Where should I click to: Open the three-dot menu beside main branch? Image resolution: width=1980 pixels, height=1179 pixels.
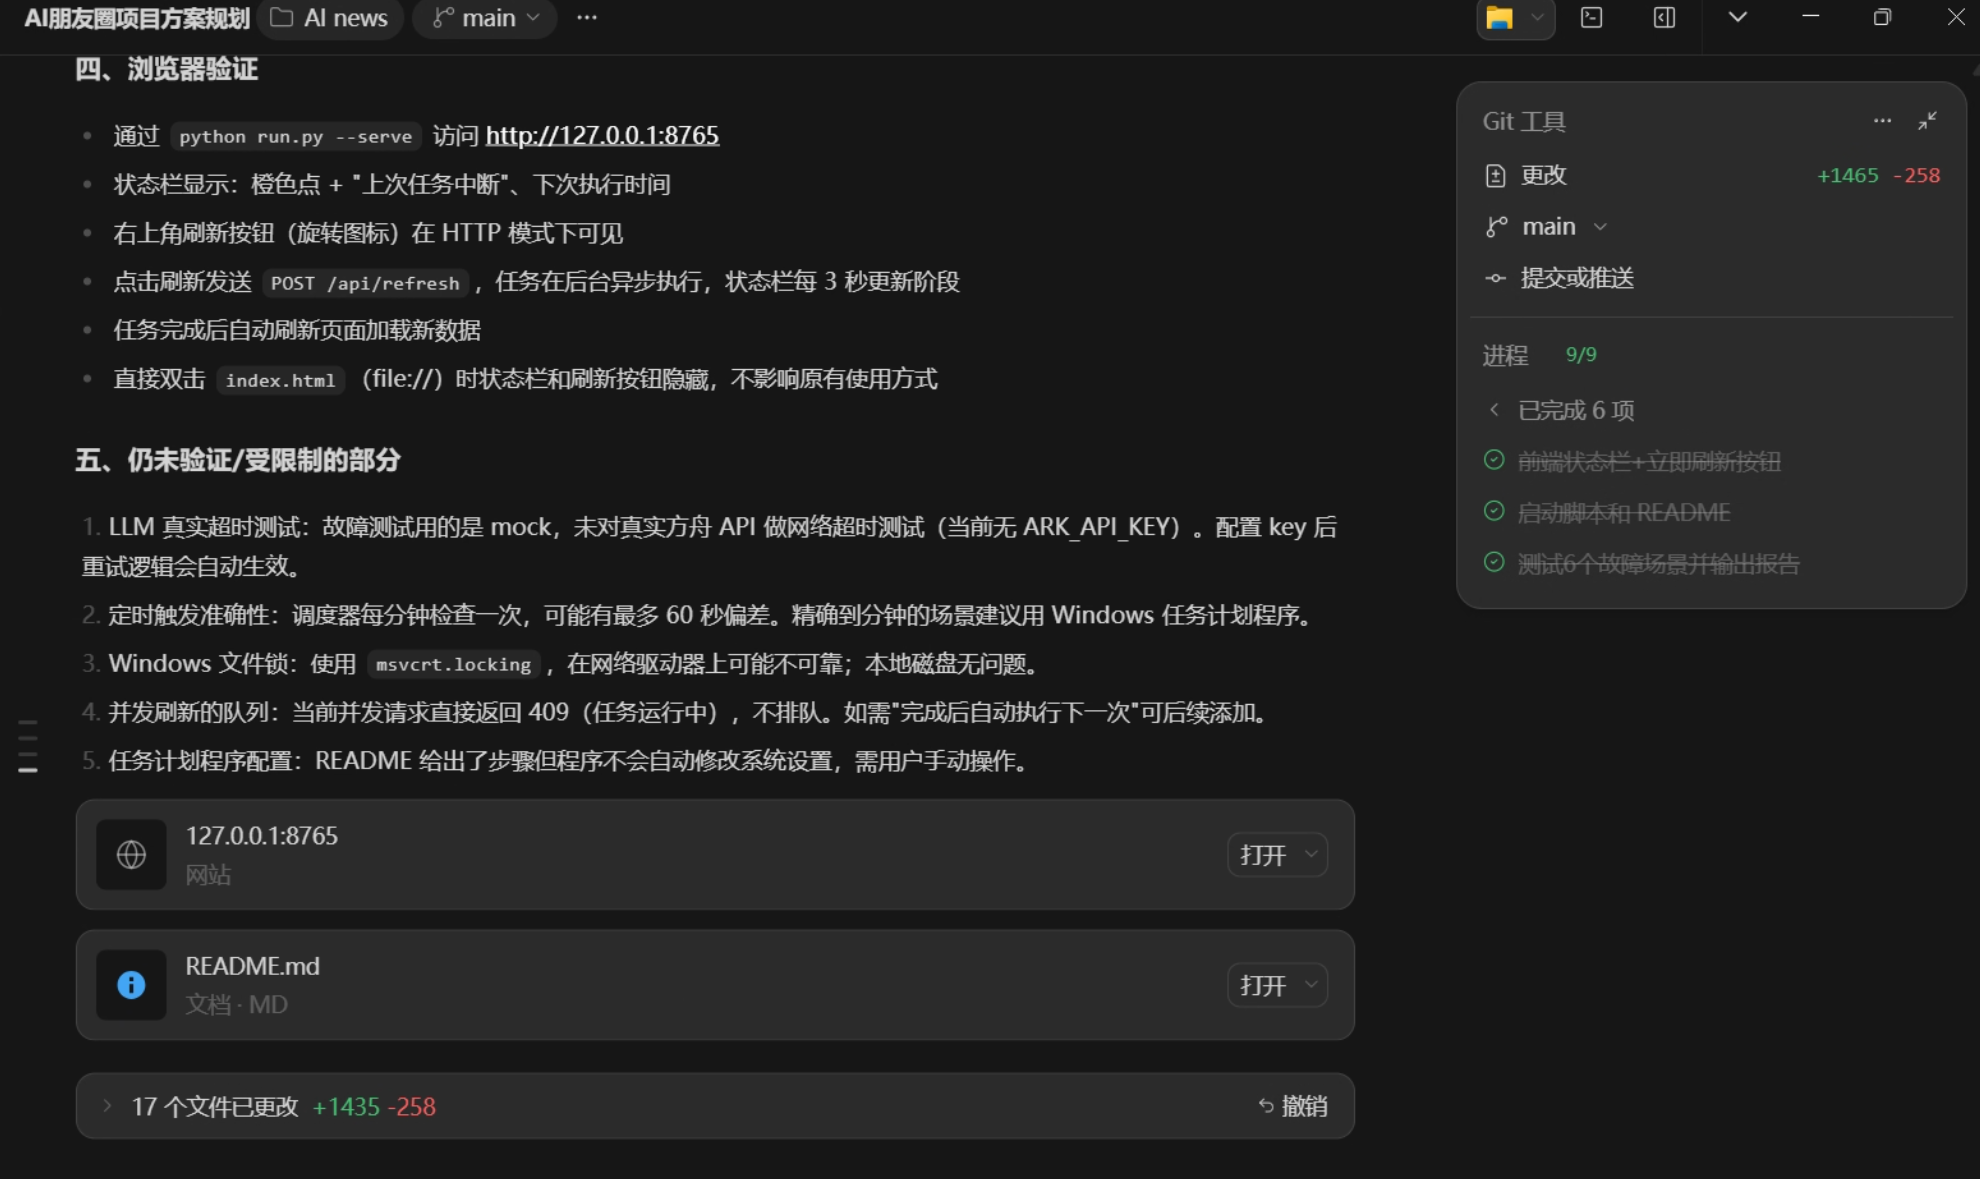coord(587,18)
